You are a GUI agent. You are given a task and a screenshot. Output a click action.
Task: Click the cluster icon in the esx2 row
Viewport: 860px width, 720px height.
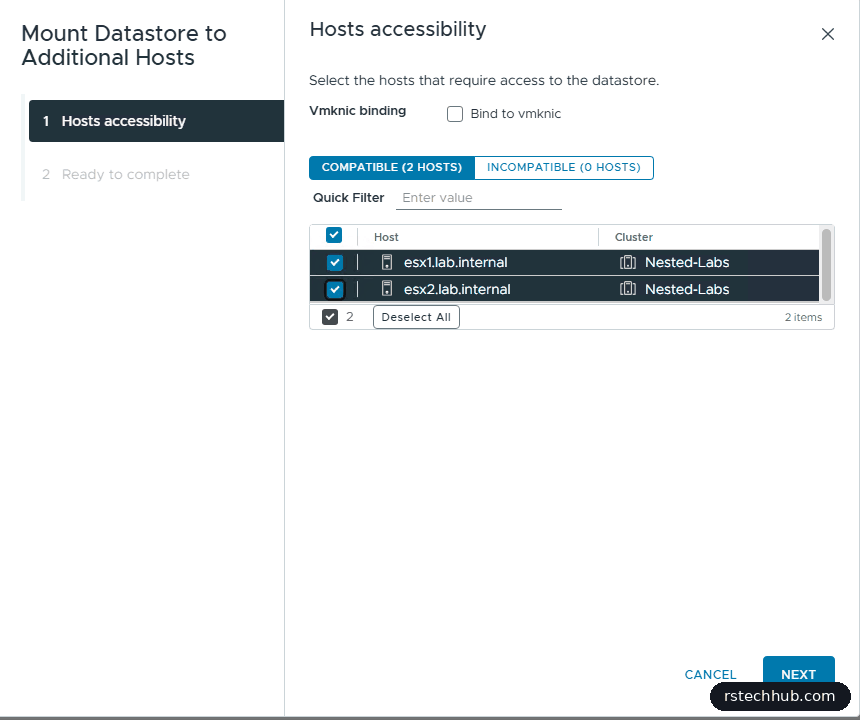[x=627, y=288]
